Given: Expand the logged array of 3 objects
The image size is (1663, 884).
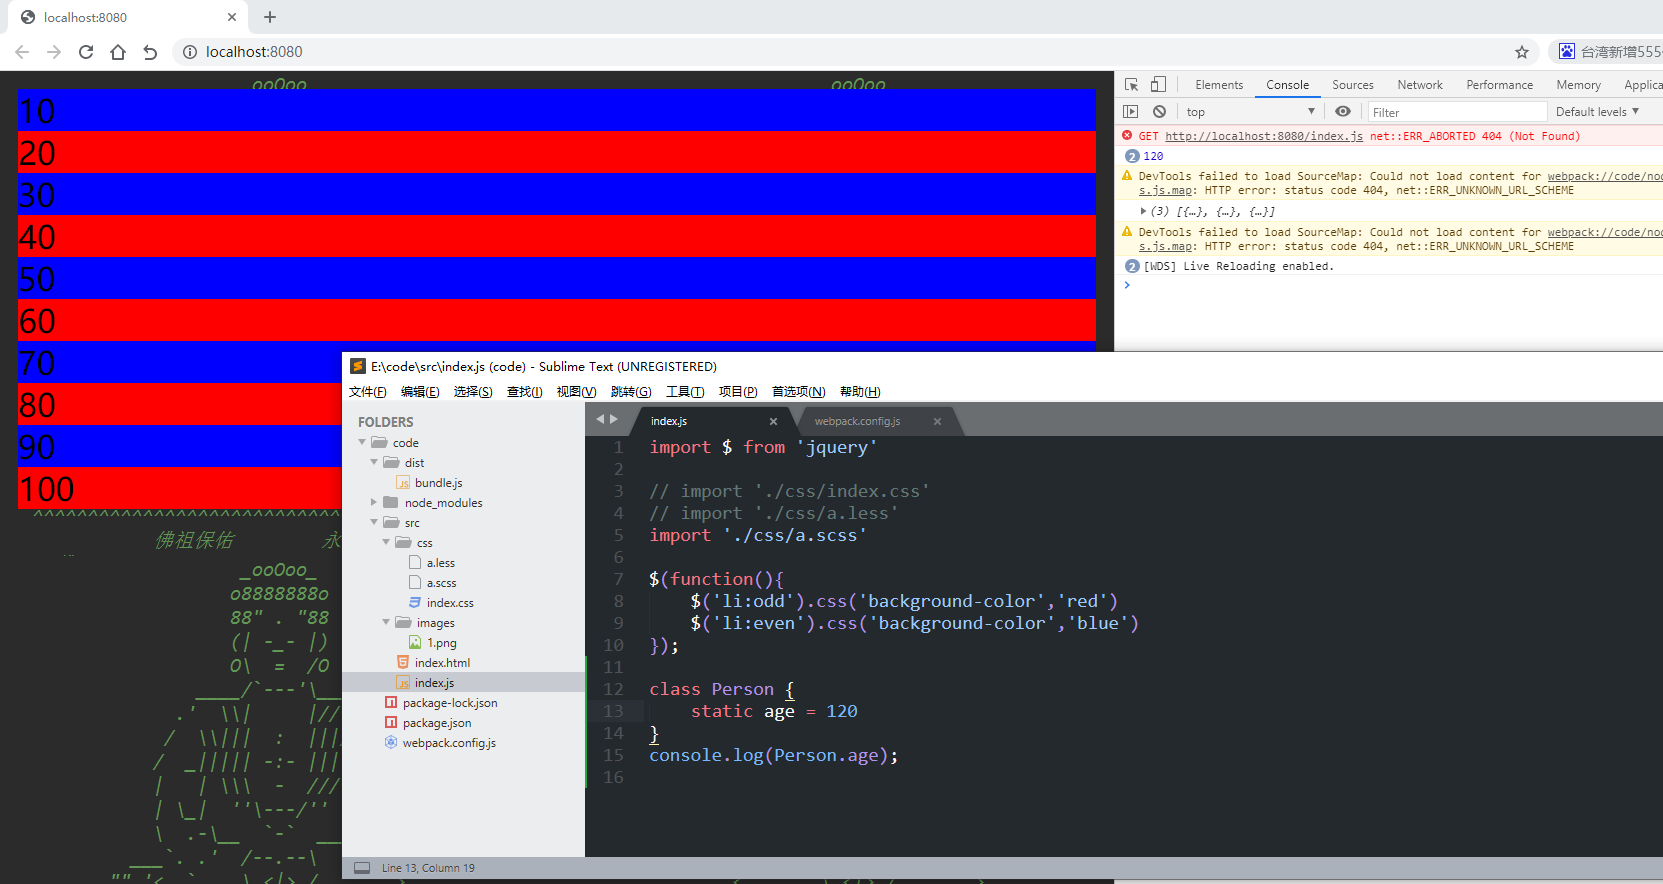Looking at the screenshot, I should point(1143,211).
